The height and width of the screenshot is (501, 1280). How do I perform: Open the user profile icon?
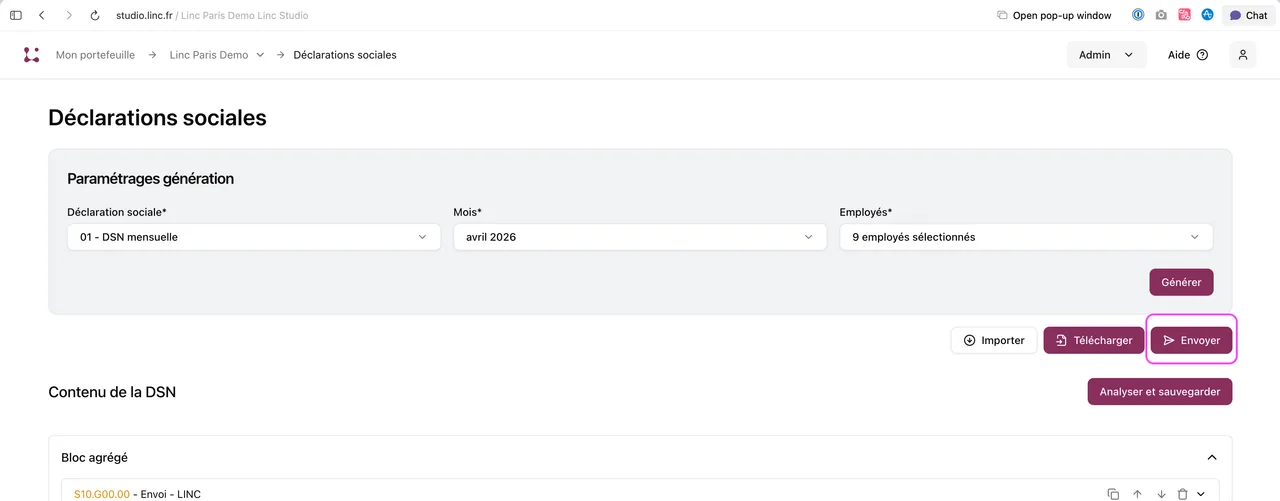click(x=1243, y=55)
